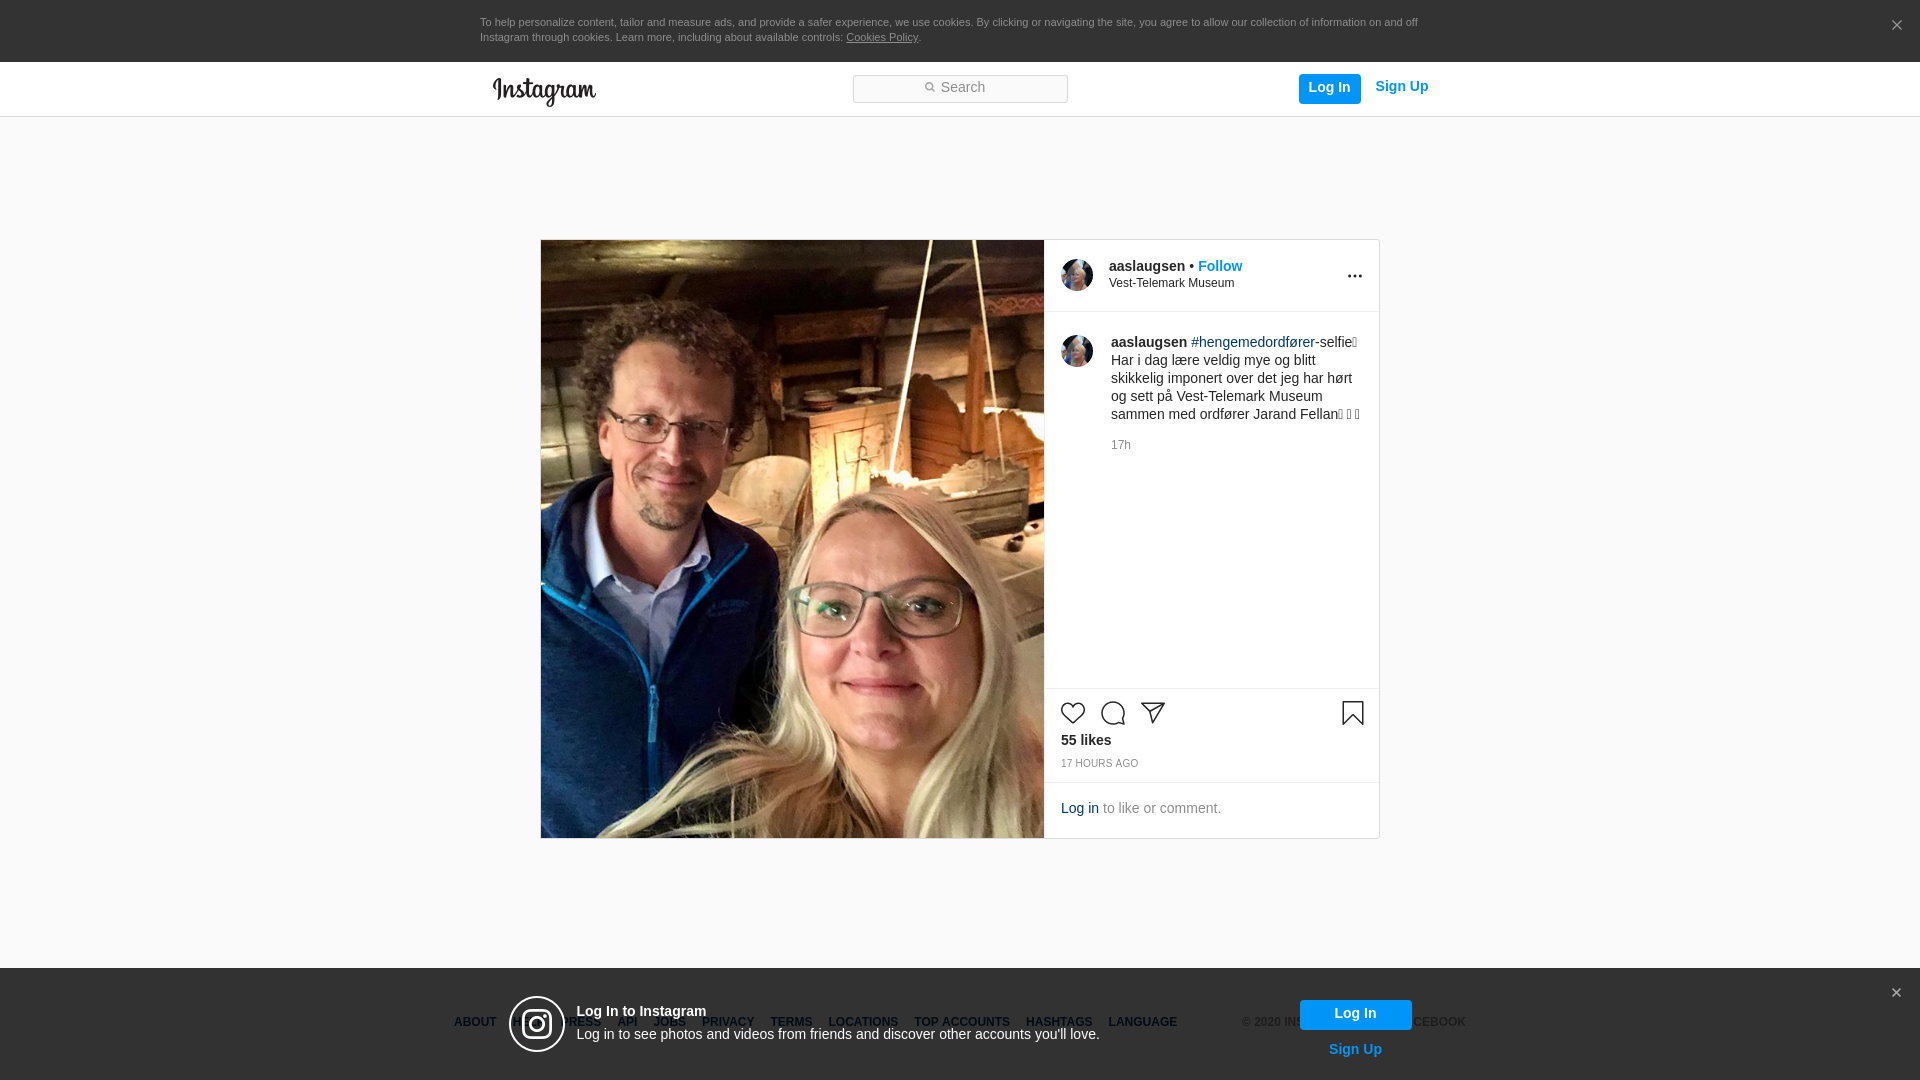Open the three-dot post options menu

pos(1354,276)
